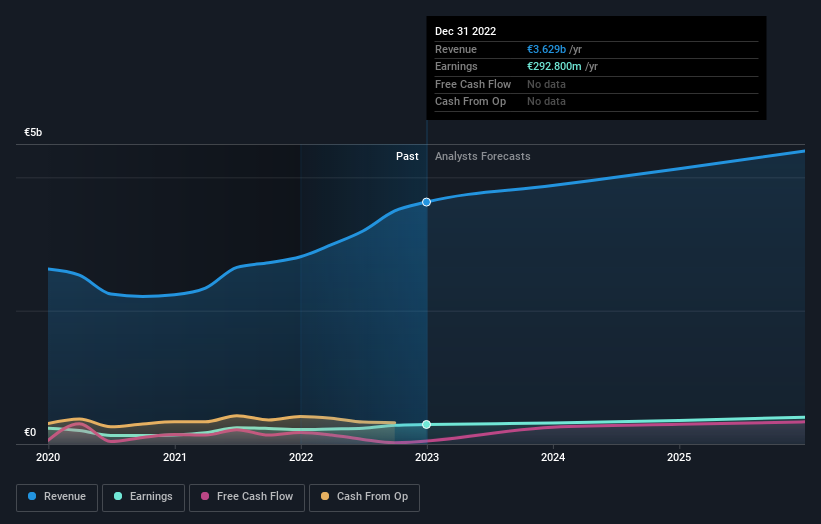821x524 pixels.
Task: Click Free Cash Flow row in tooltip
Action: pyautogui.click(x=596, y=84)
